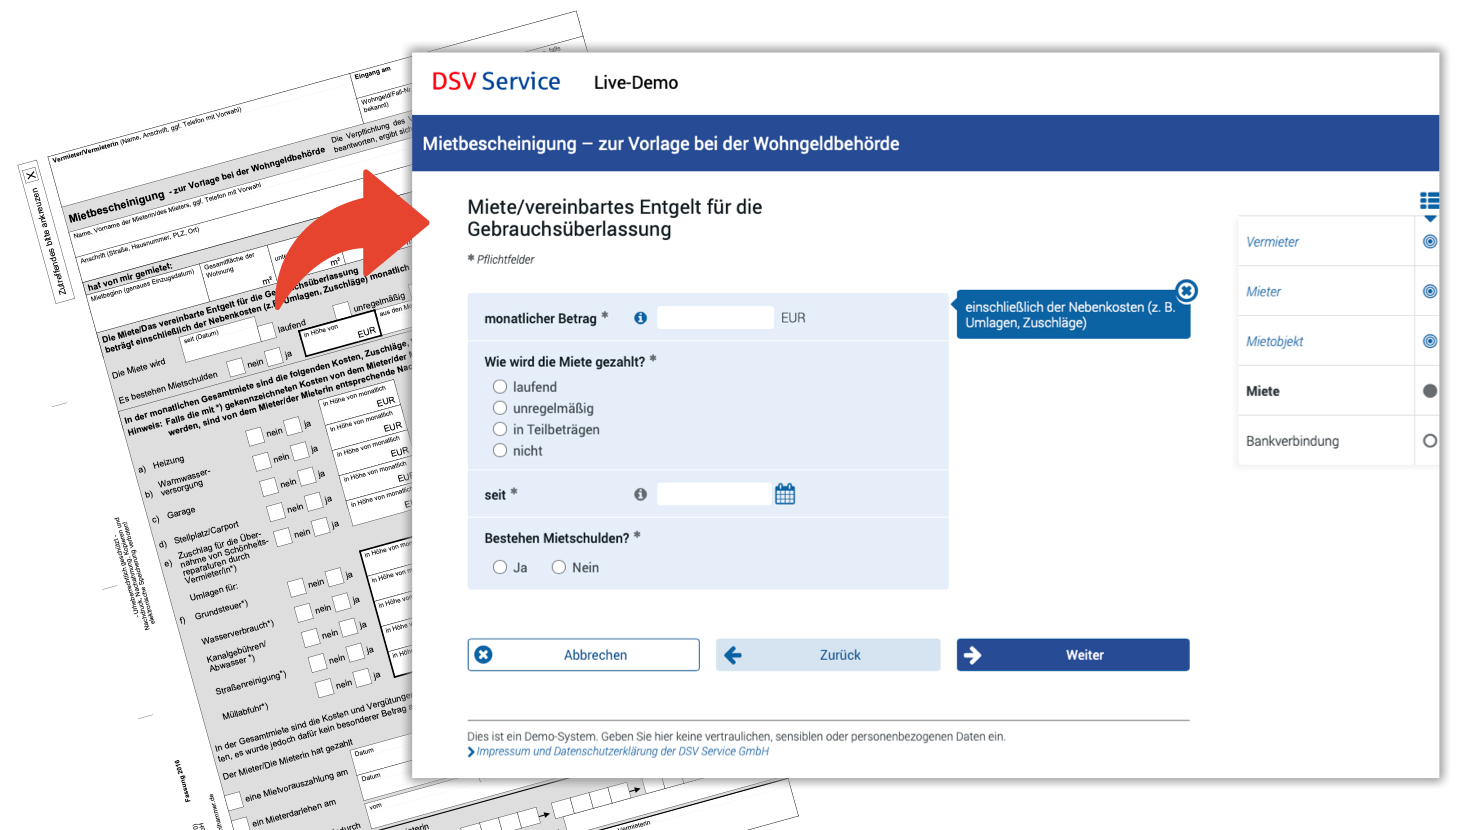Select the in Teilbeträgen radio option

point(500,429)
